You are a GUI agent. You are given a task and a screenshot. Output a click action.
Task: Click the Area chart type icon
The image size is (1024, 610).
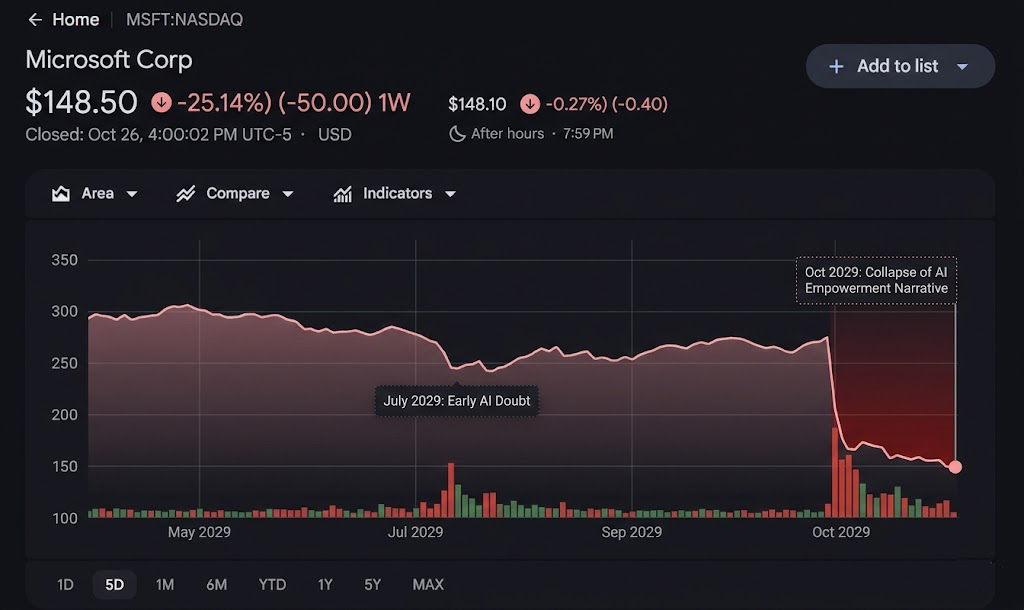(61, 194)
